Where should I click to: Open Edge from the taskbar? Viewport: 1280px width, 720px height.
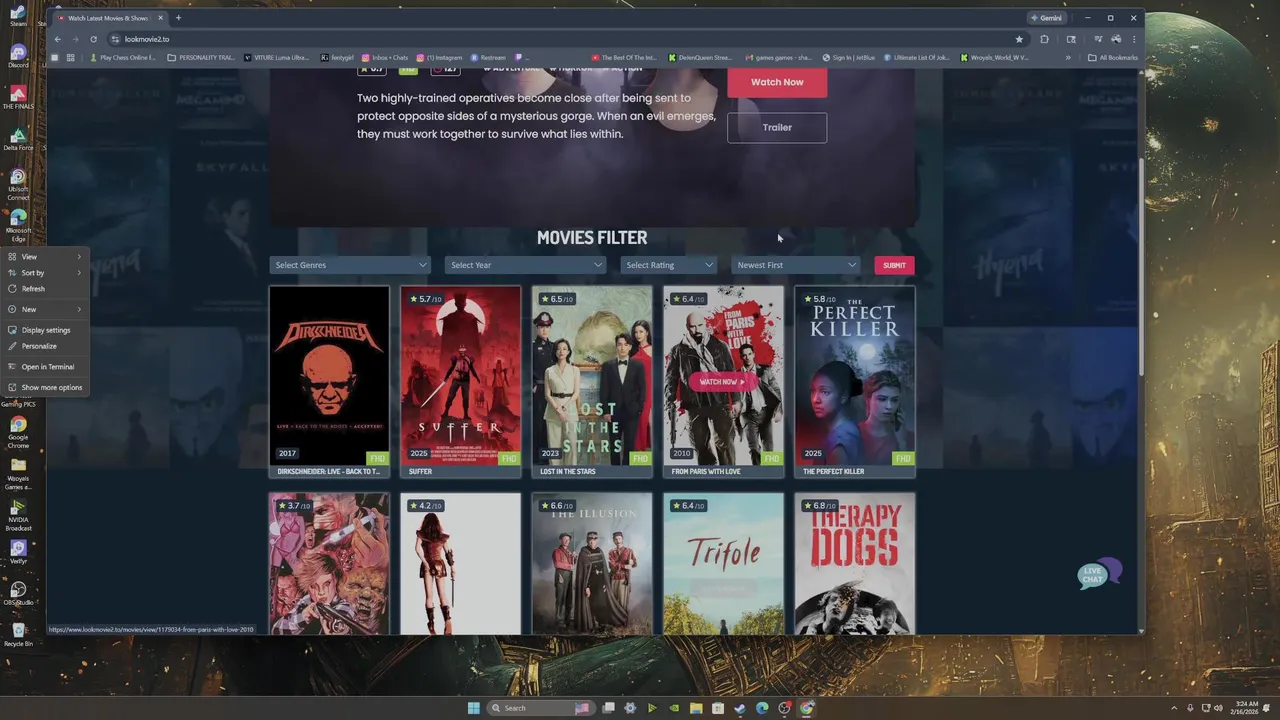[x=762, y=708]
